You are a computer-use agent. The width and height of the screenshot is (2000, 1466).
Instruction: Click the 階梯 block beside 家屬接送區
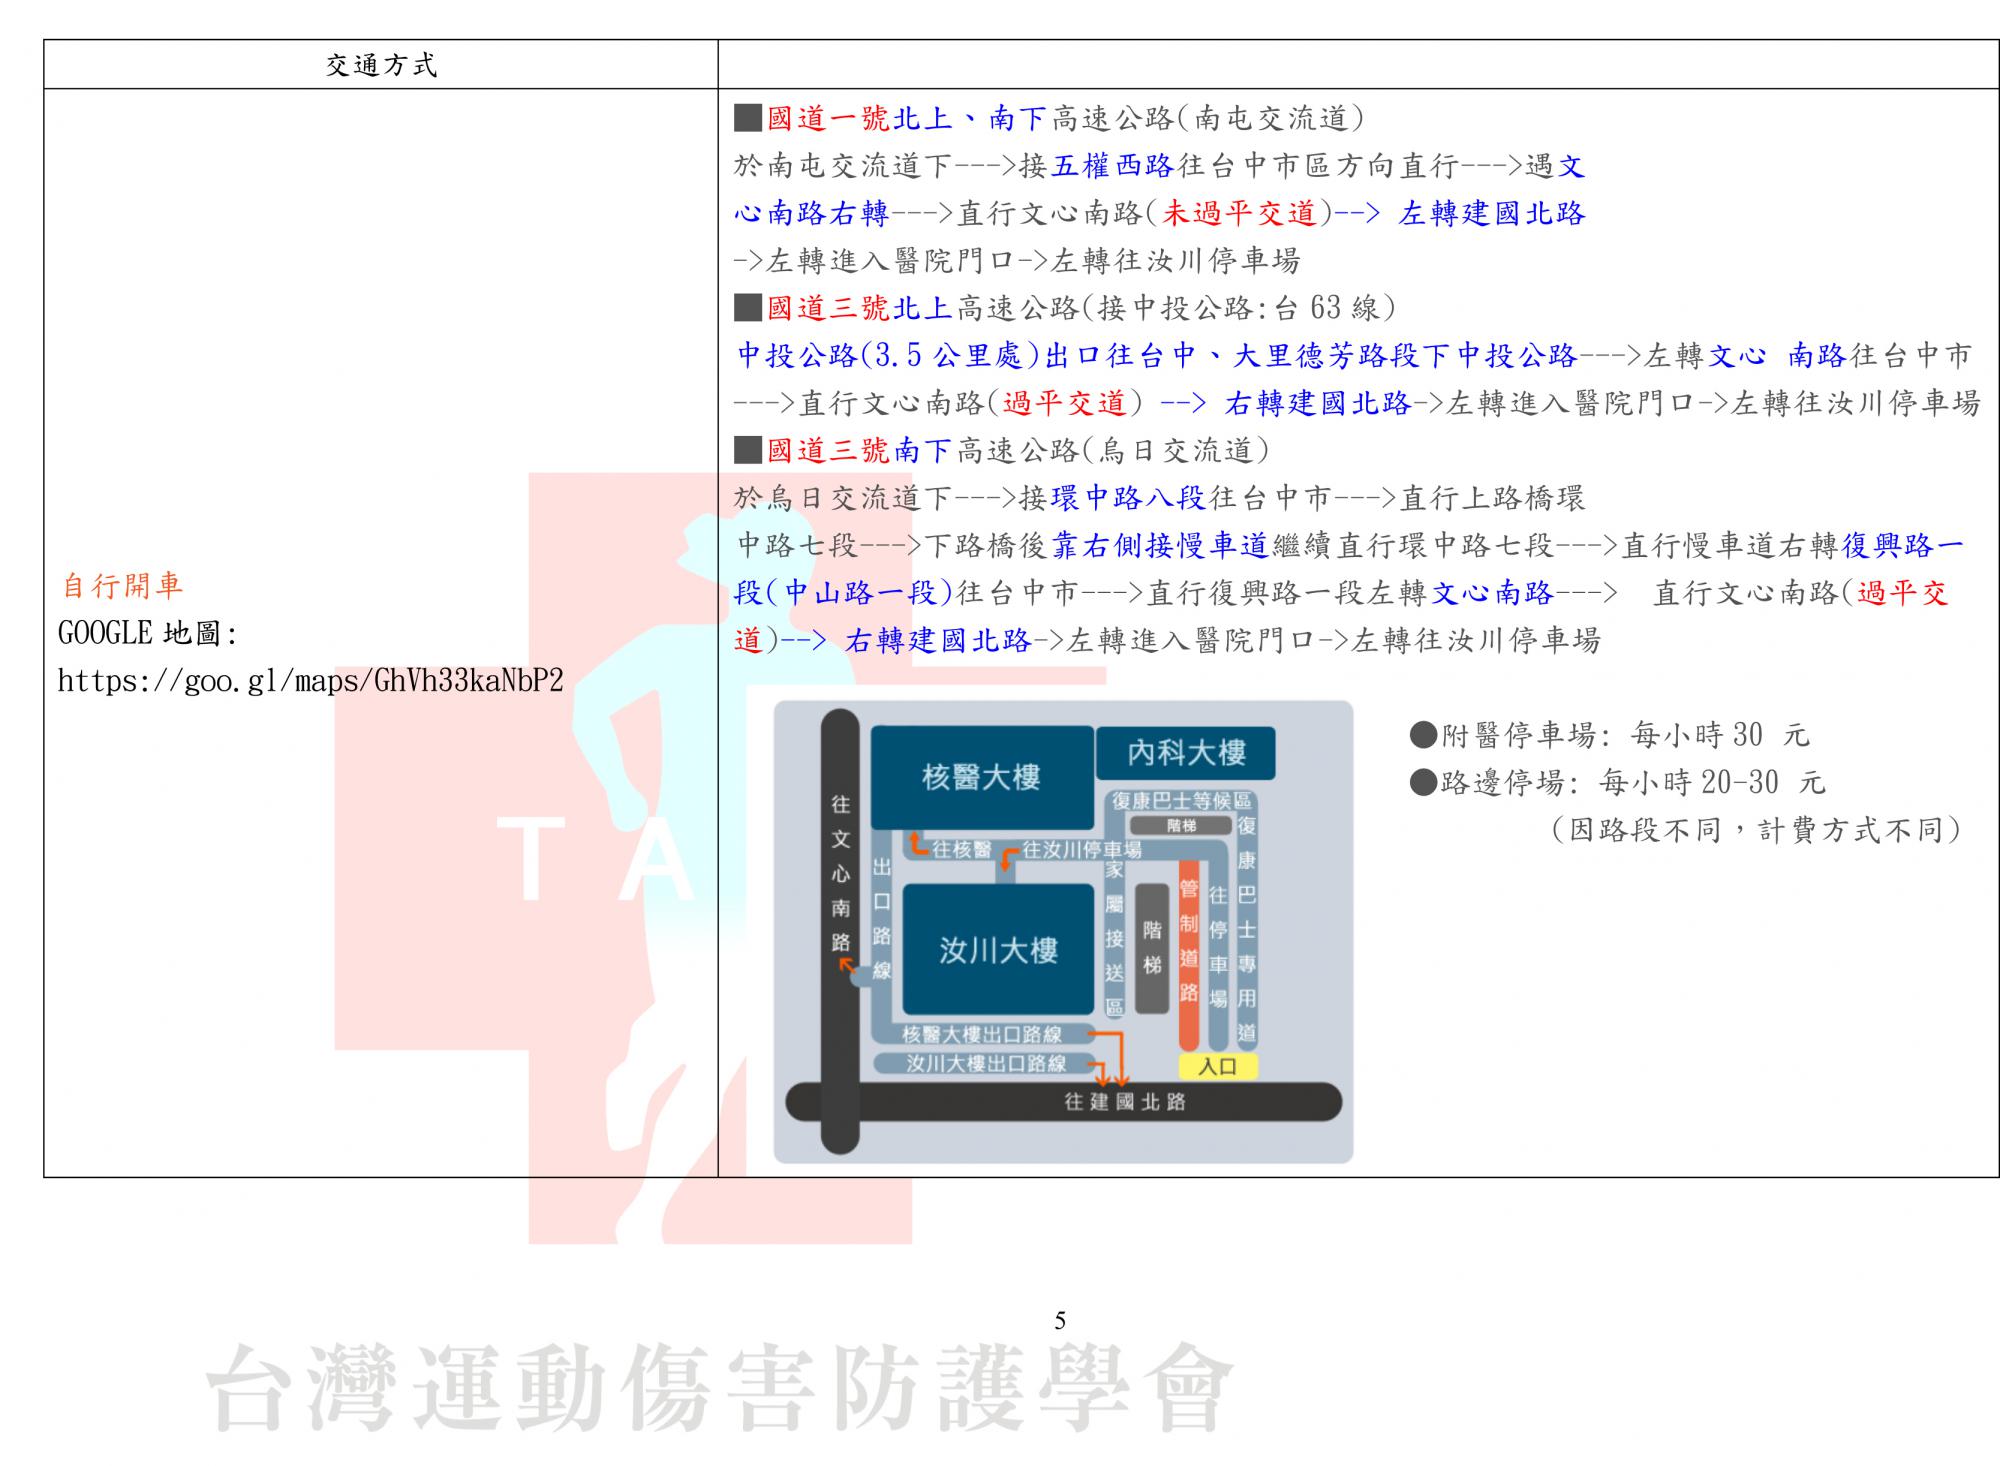(1152, 948)
